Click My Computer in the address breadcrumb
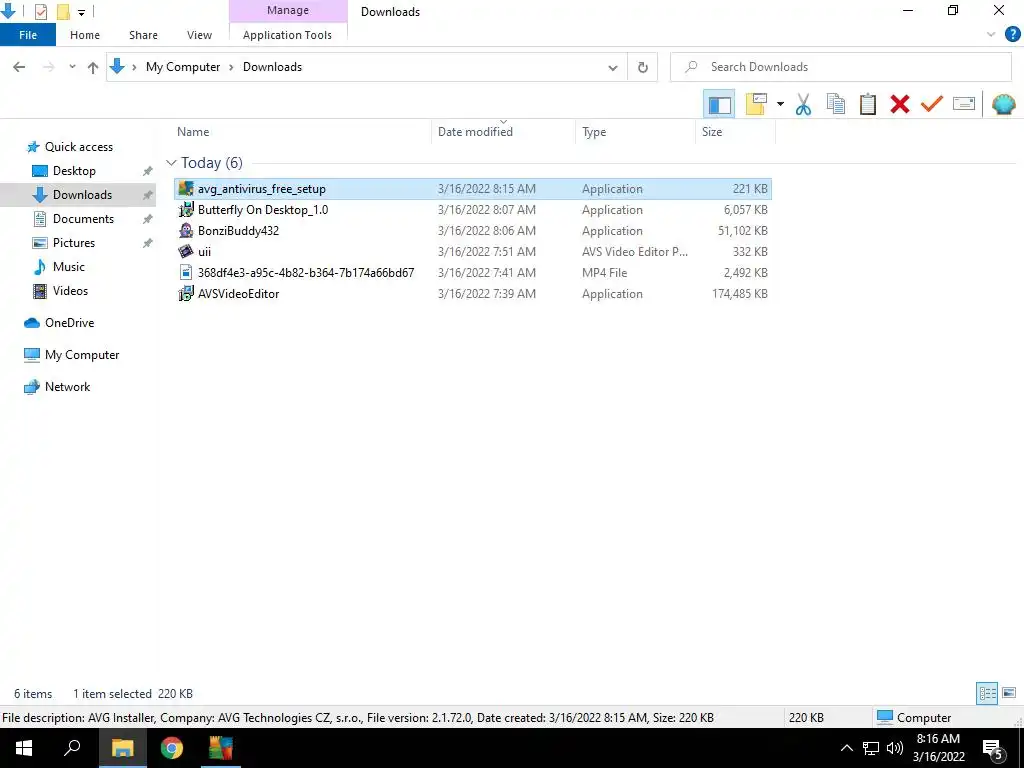 pos(183,67)
